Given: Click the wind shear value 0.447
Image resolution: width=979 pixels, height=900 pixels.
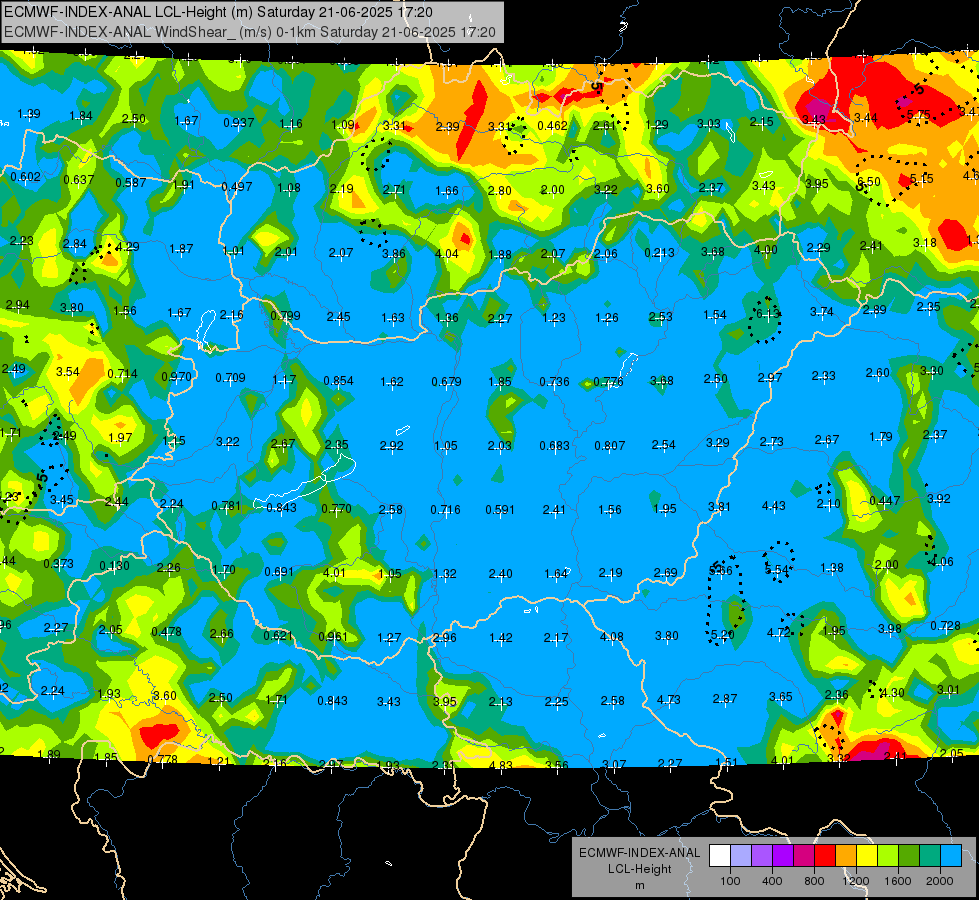Looking at the screenshot, I should point(885,500).
